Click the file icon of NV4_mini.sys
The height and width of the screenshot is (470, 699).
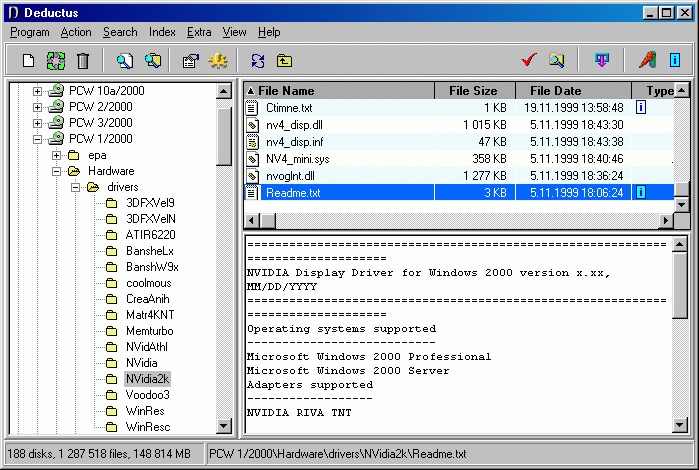(252, 159)
